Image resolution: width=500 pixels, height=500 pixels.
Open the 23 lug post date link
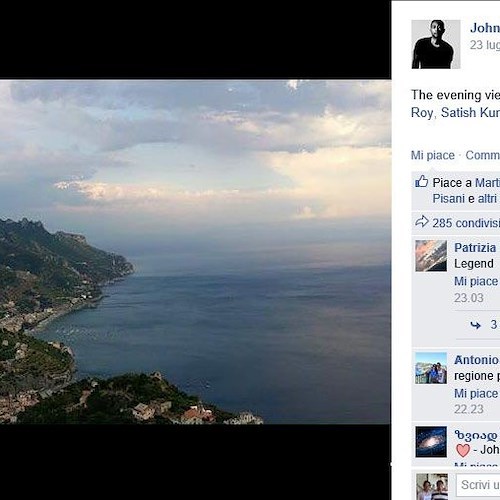pos(485,45)
